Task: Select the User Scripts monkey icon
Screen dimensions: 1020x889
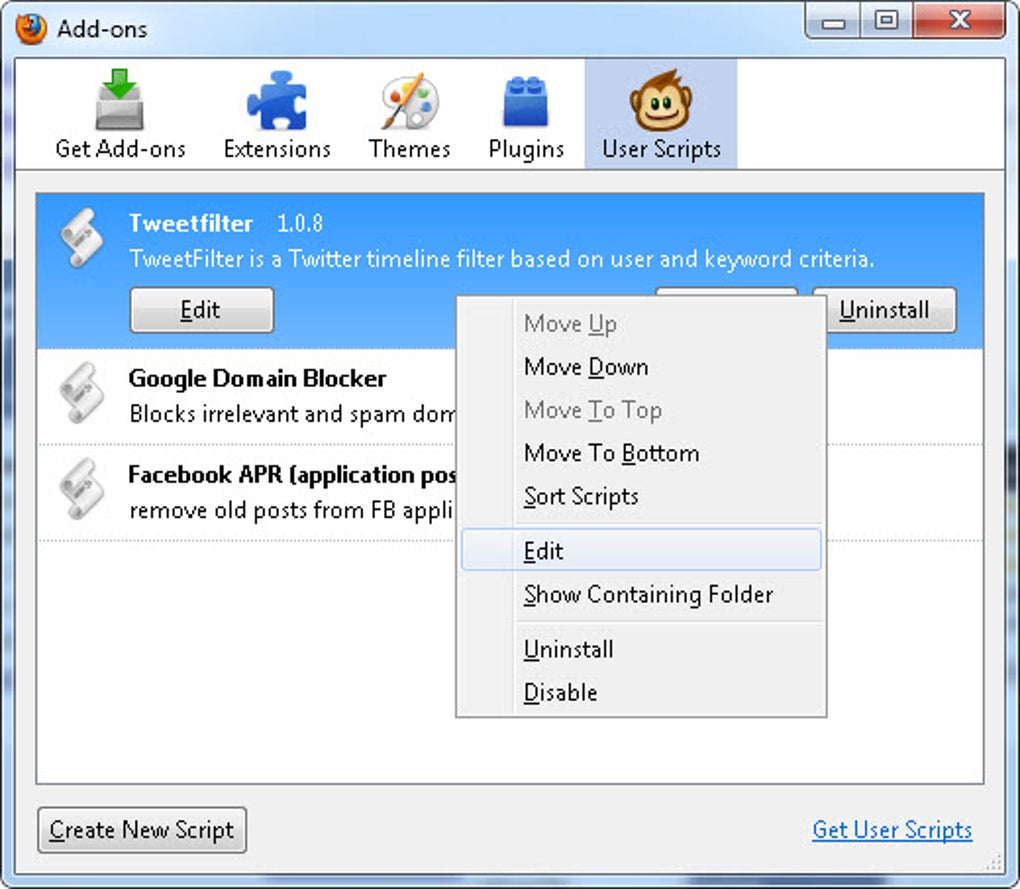Action: (660, 100)
